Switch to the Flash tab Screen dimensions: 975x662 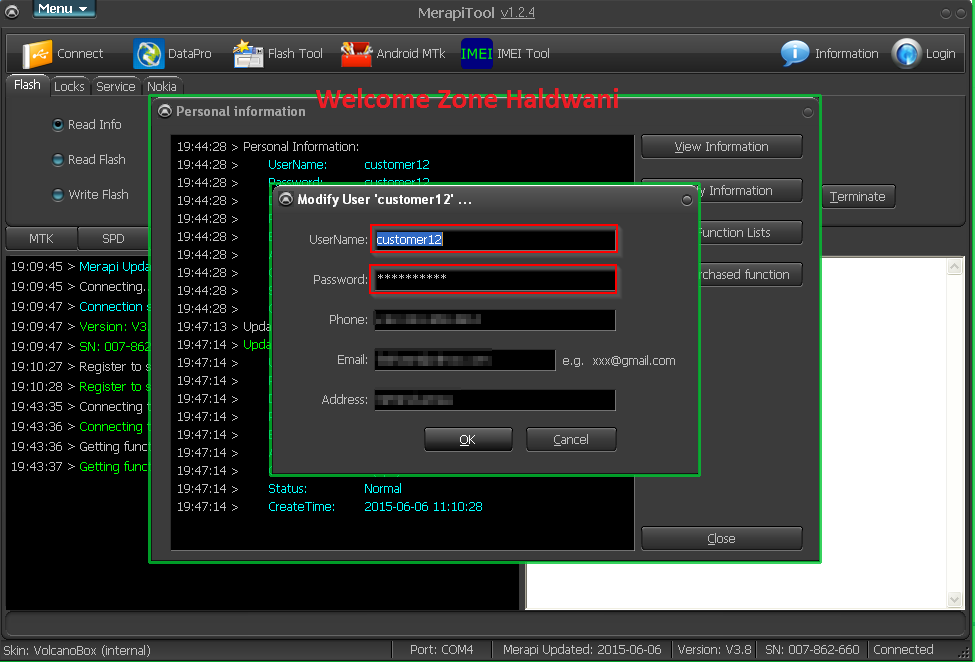coord(27,85)
